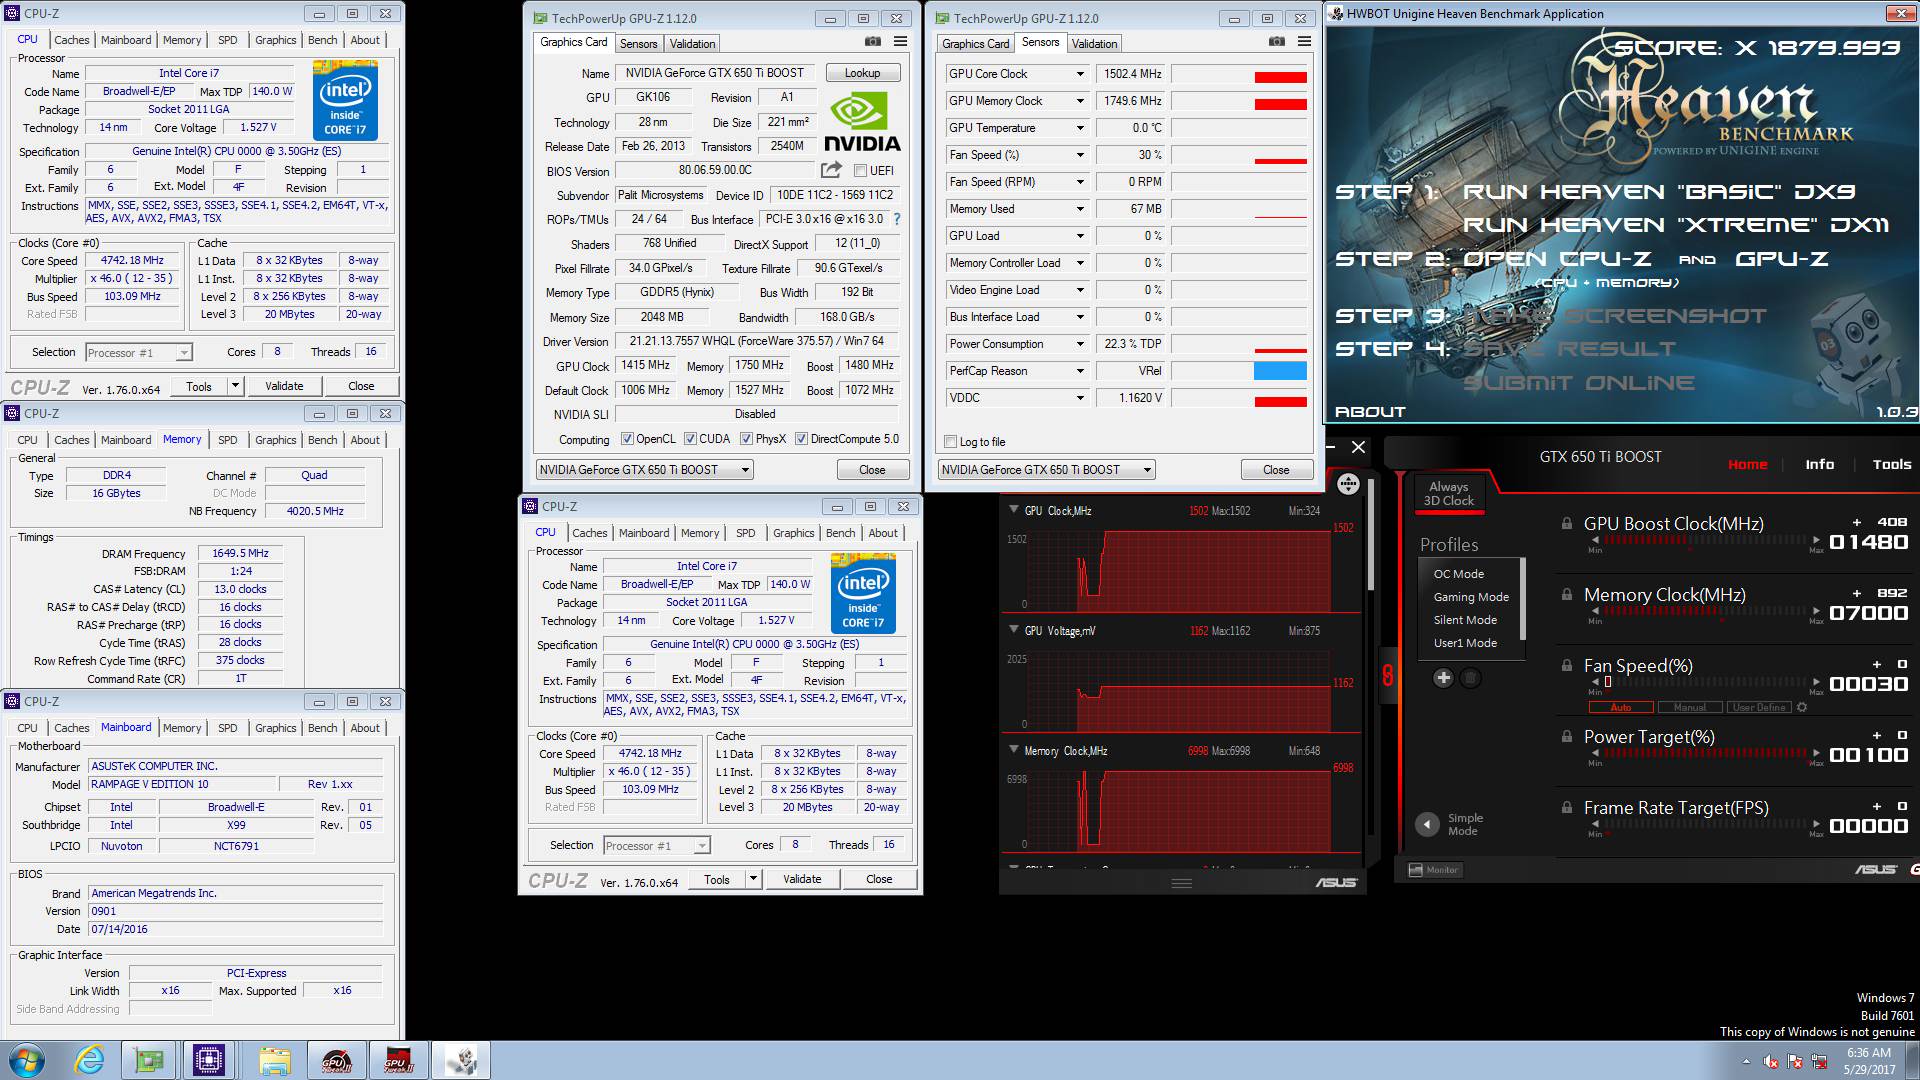The height and width of the screenshot is (1080, 1920).
Task: Open the Tools dropdown arrow in the top-left CPU-Z window
Action: 235,386
